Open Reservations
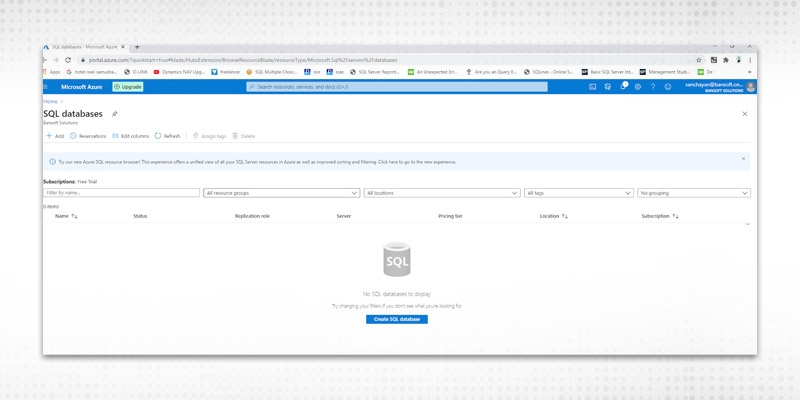 point(88,136)
